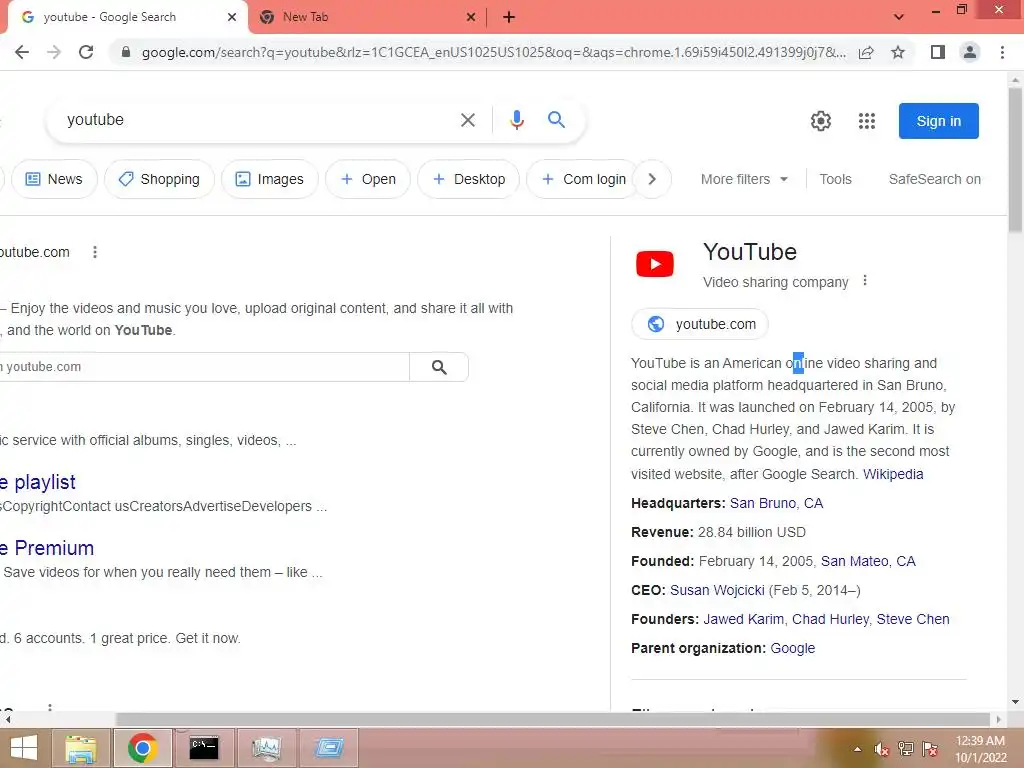Show more filter chips with the right chevron
This screenshot has width=1024, height=768.
[652, 179]
